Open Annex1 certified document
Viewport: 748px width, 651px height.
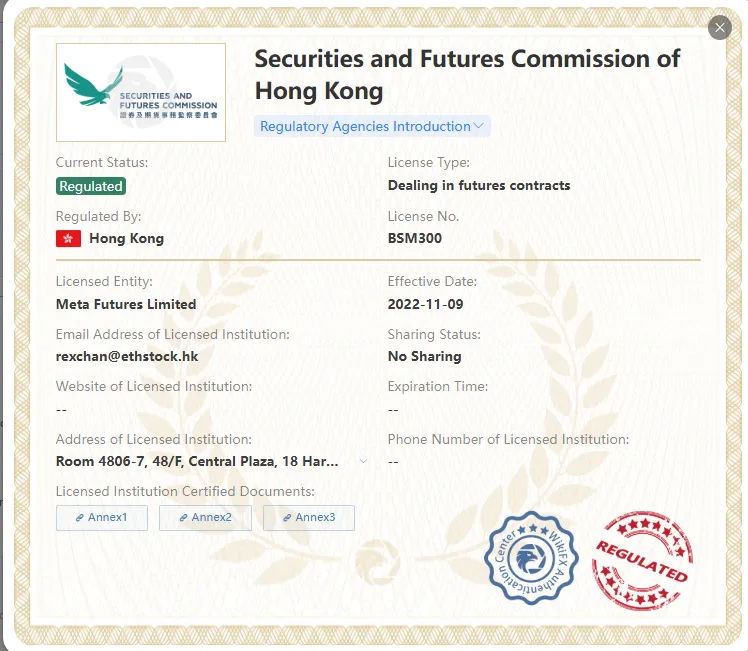(x=102, y=517)
